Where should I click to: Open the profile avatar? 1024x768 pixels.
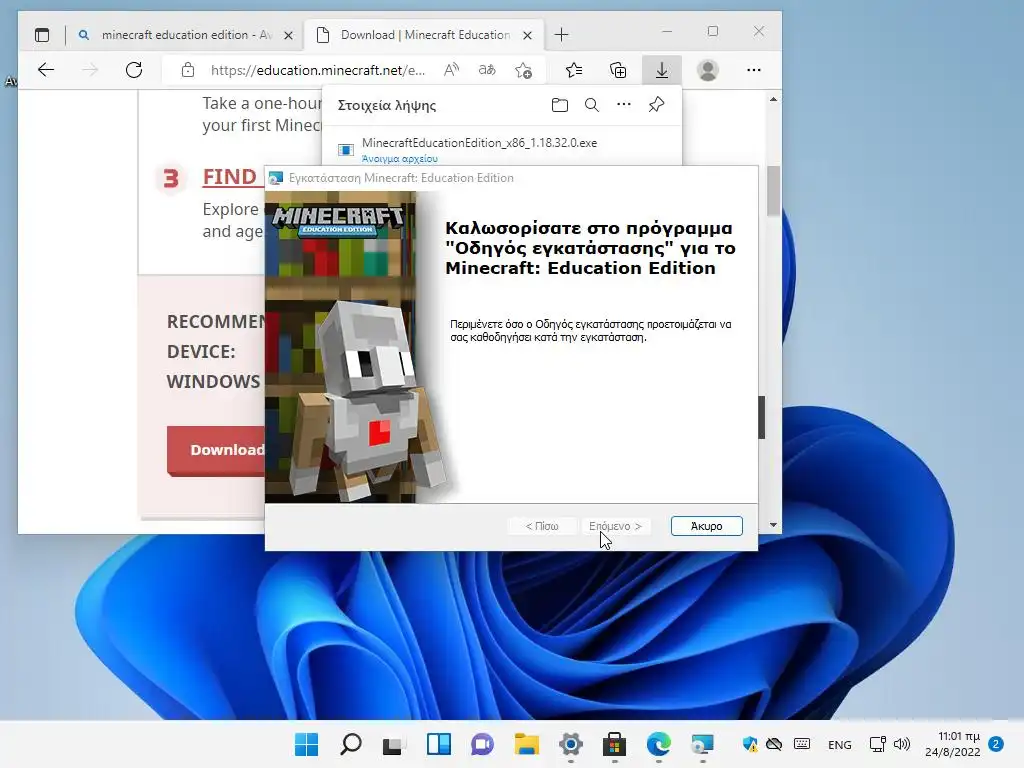(707, 70)
